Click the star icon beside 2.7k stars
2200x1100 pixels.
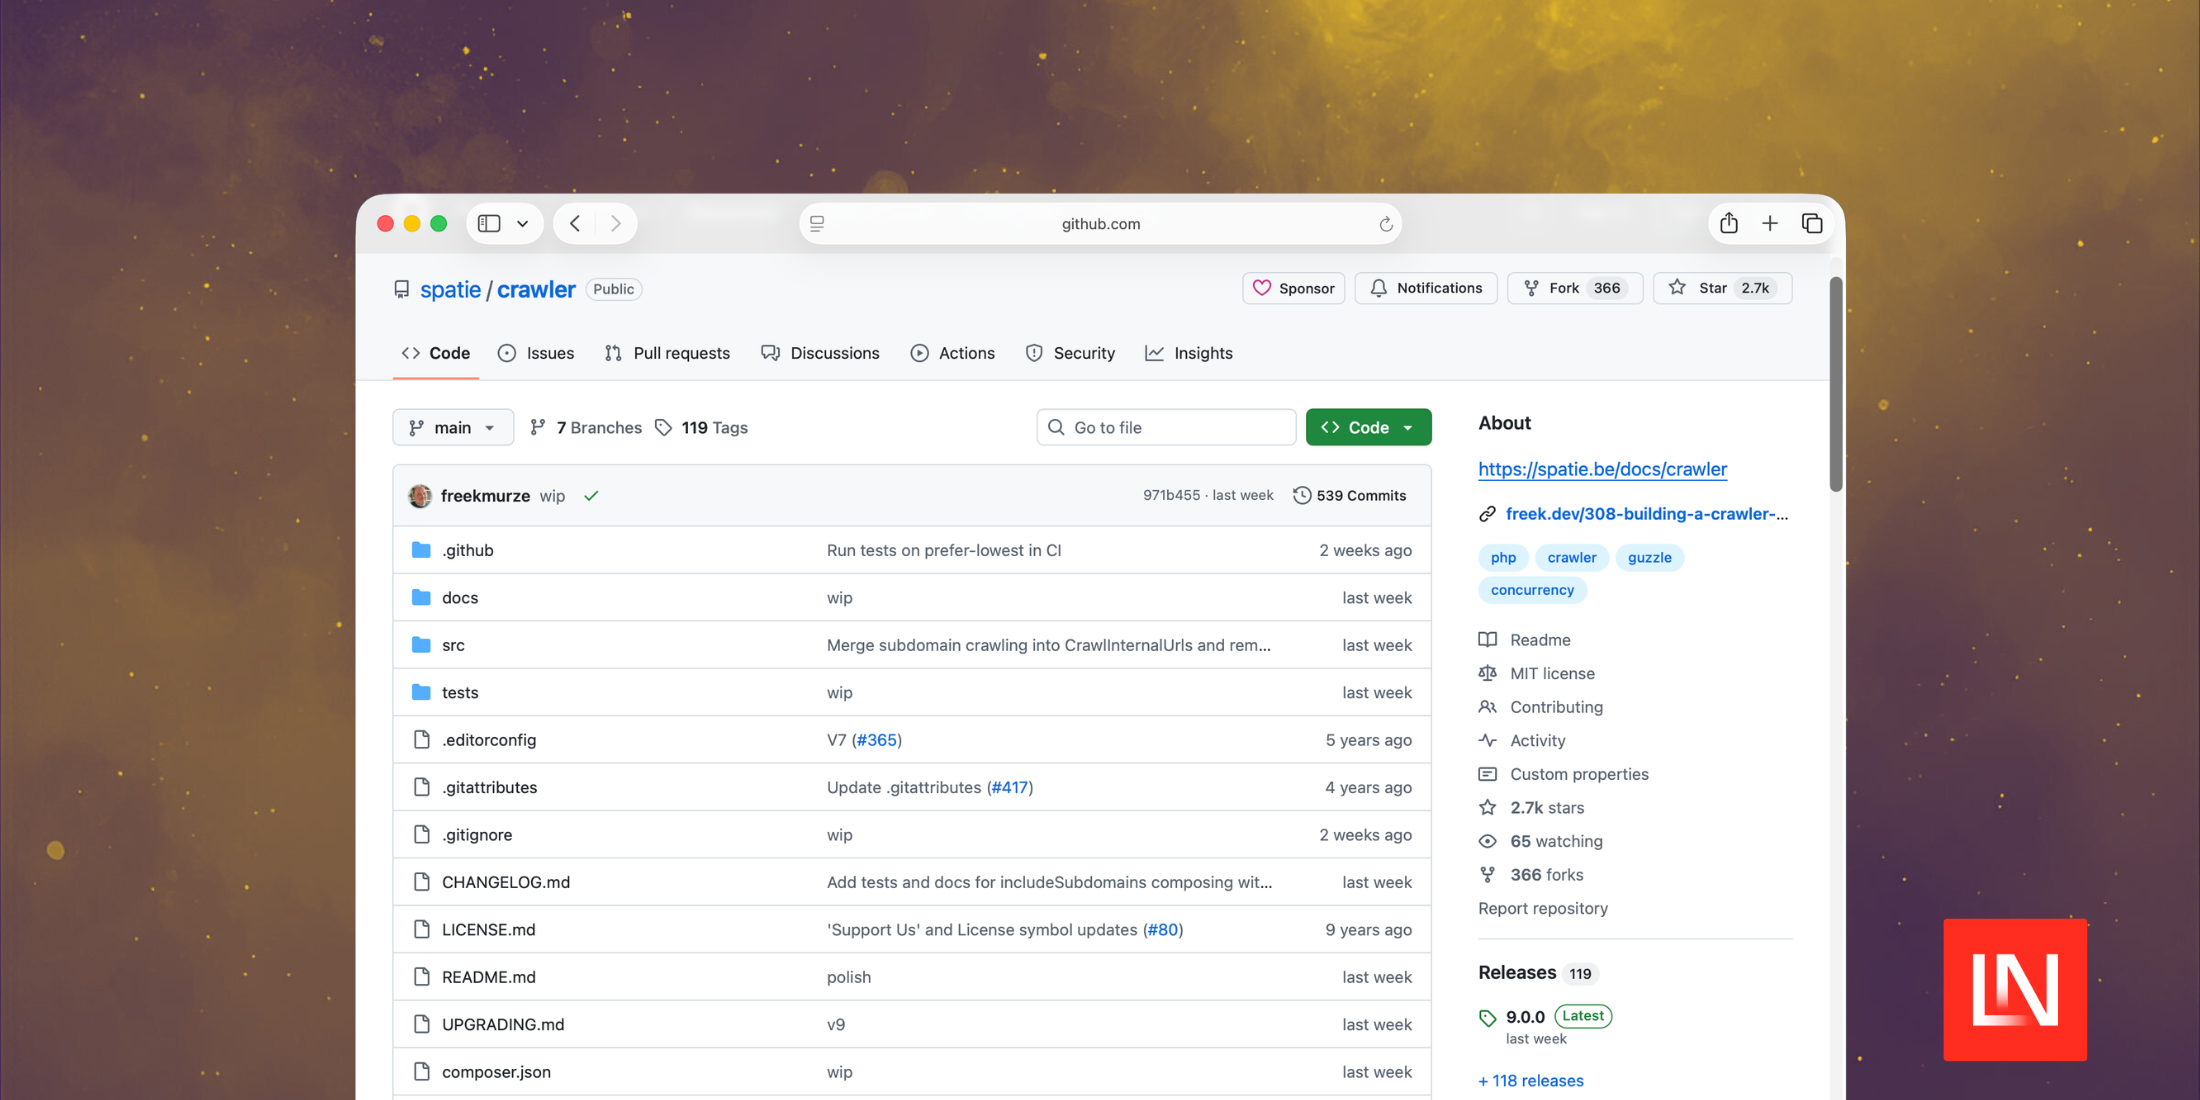click(1488, 807)
